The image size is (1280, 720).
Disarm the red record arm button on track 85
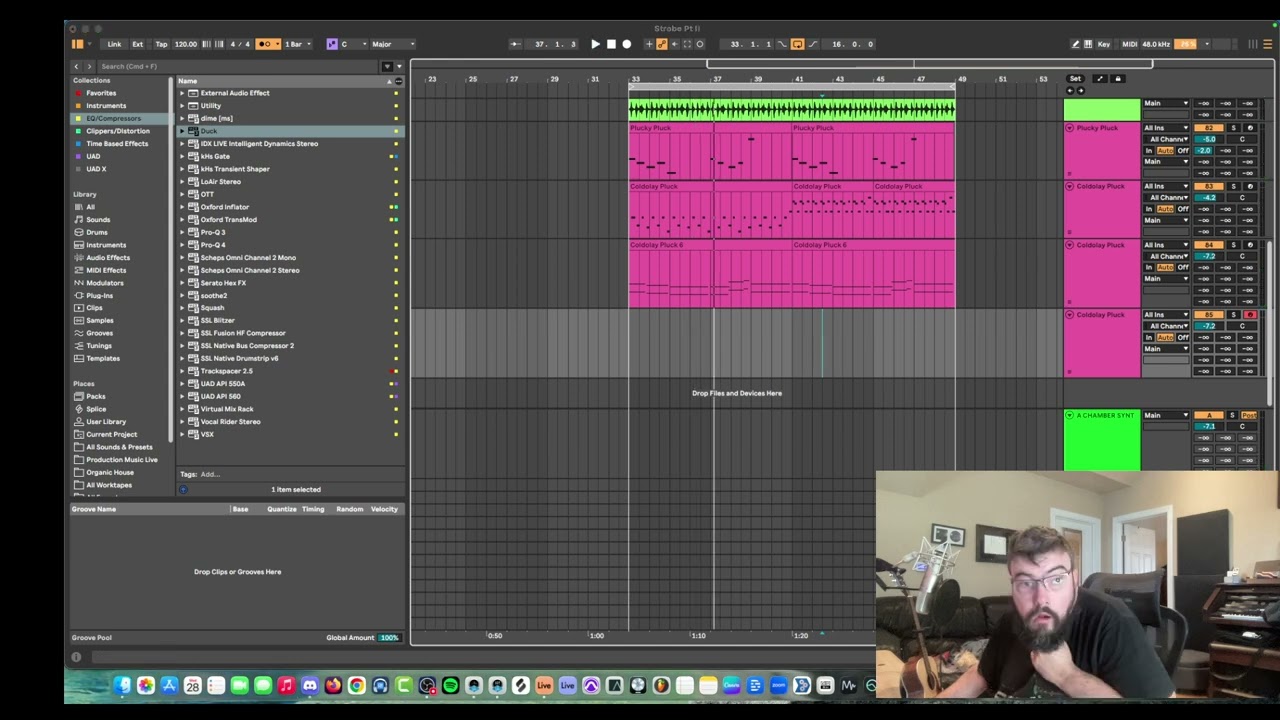click(1249, 315)
